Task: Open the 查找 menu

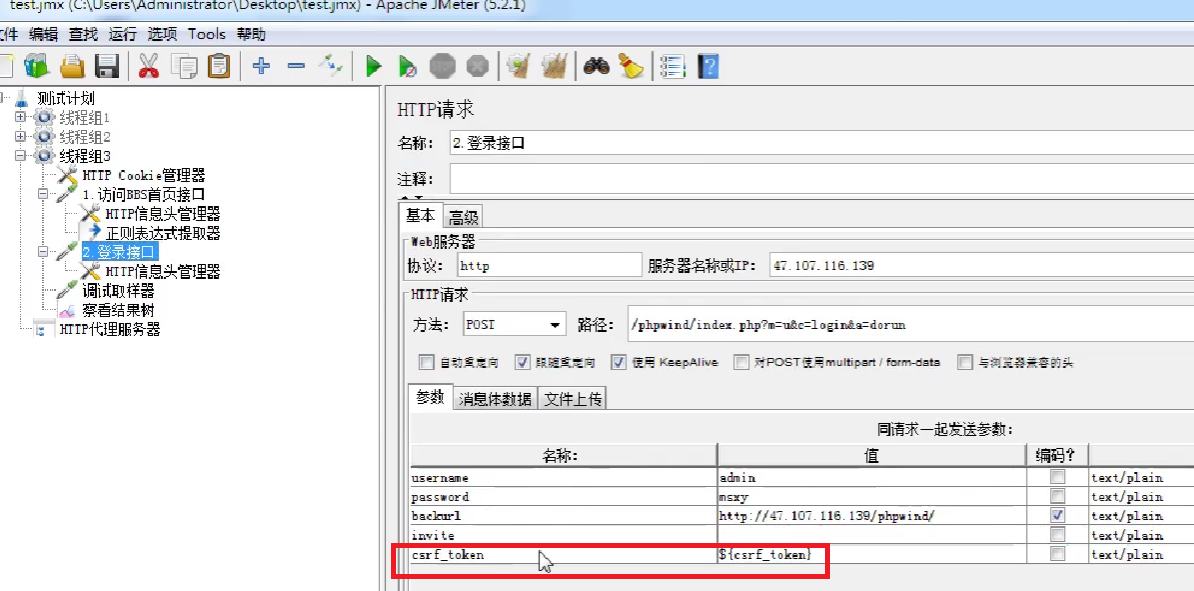Action: pos(83,34)
